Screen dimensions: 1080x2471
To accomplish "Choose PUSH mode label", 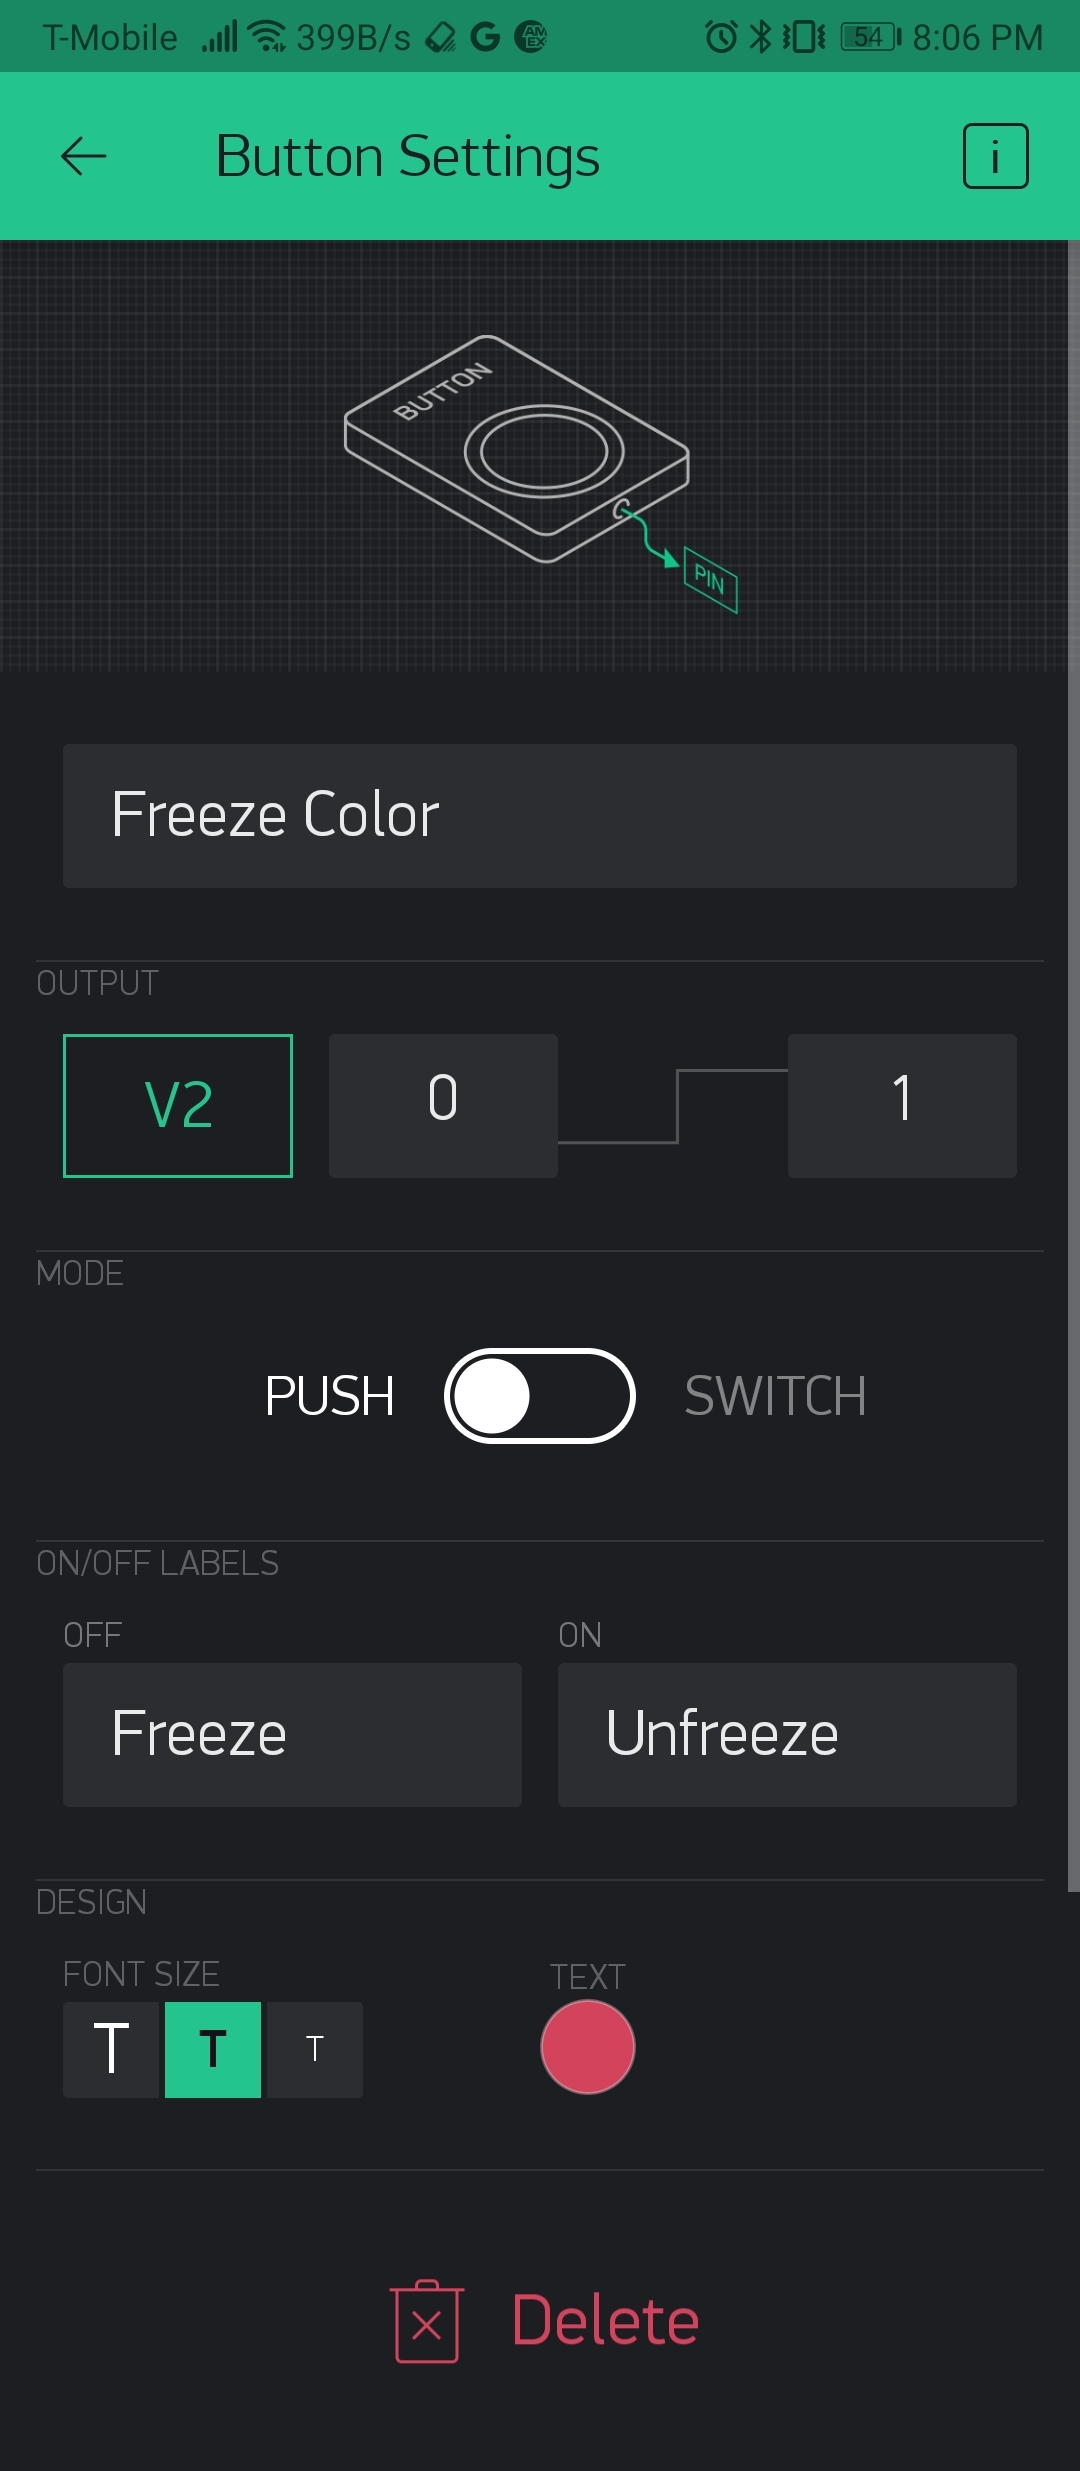I will (x=329, y=1396).
